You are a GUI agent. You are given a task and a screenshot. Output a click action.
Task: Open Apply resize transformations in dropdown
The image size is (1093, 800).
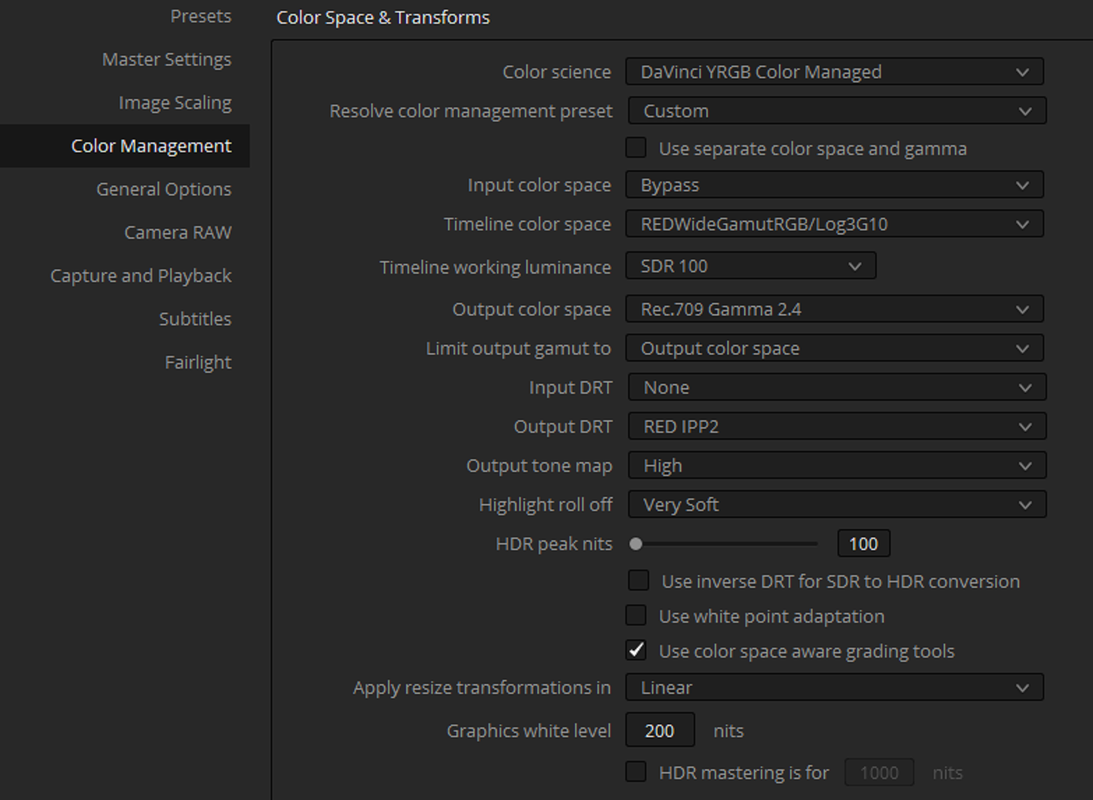tap(834, 687)
